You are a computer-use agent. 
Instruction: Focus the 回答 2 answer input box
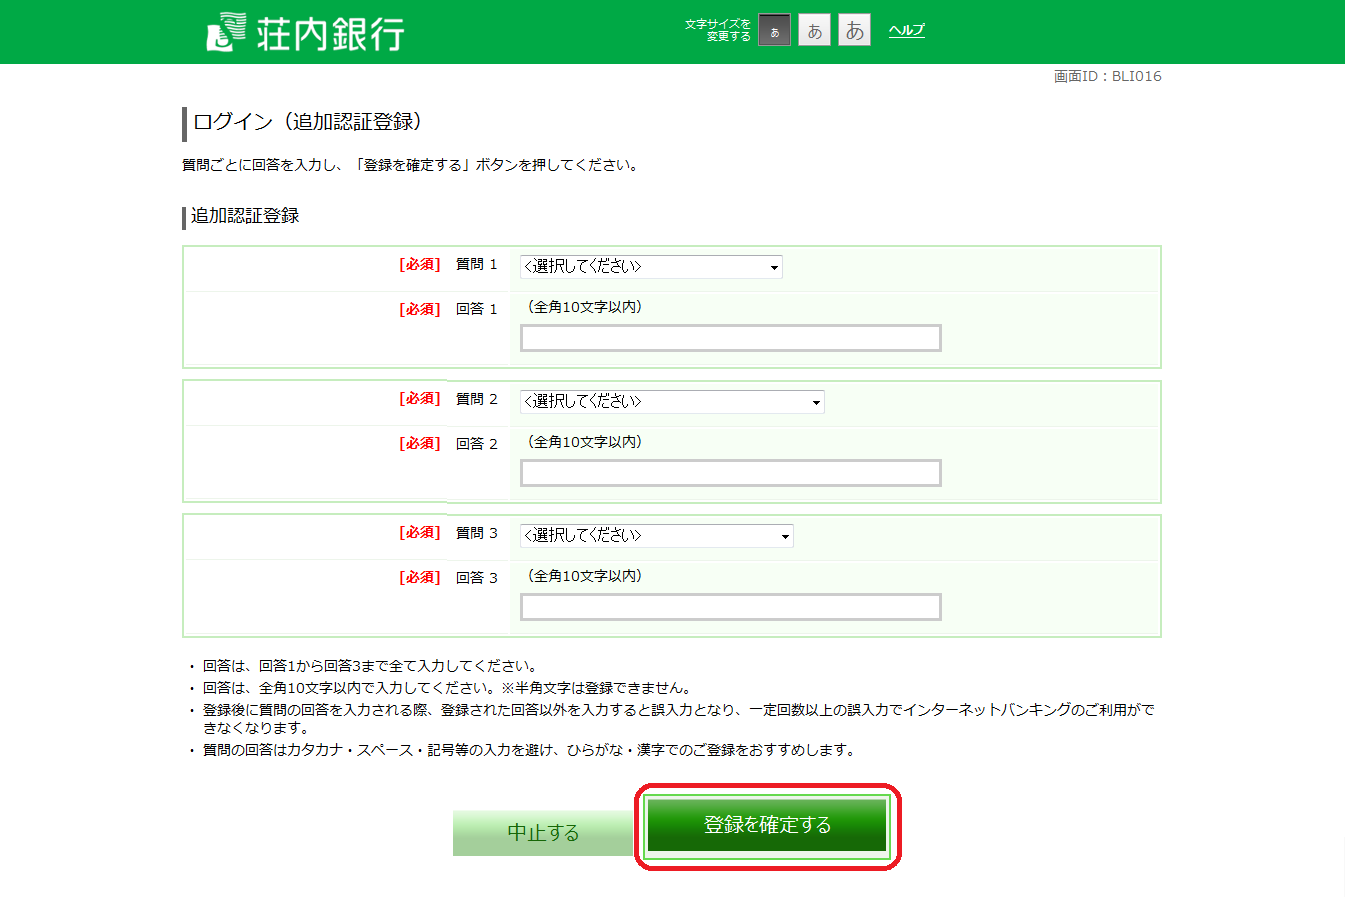click(x=730, y=473)
